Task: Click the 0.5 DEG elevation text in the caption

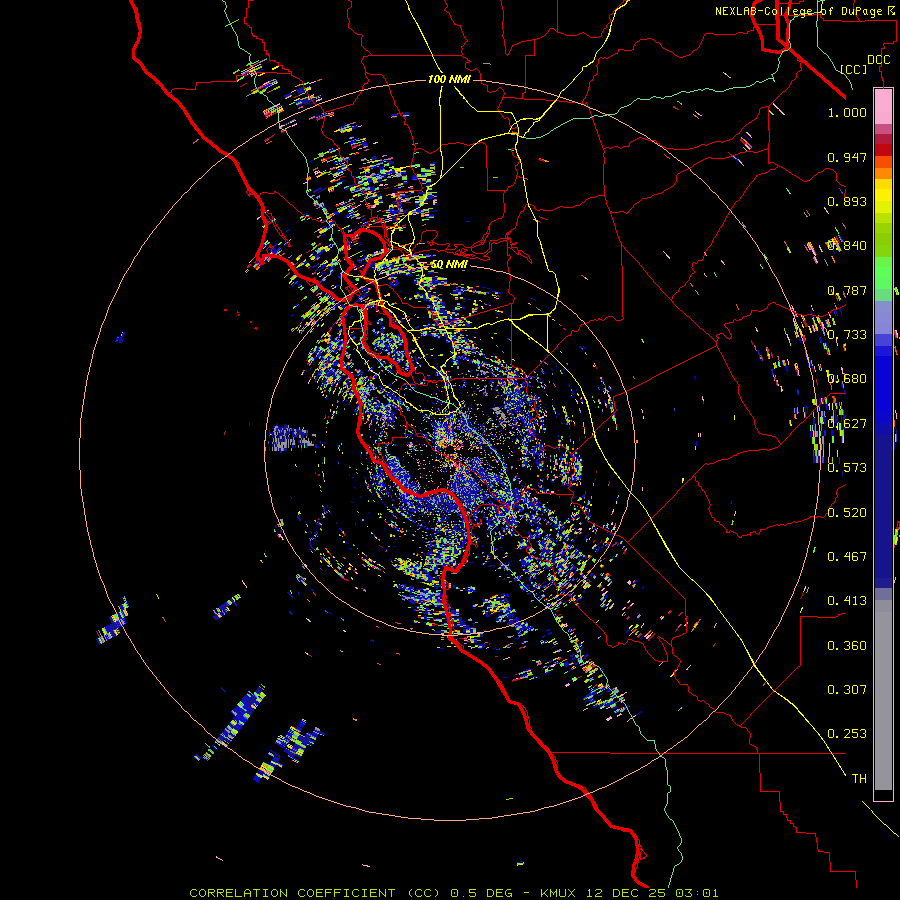Action: 483,893
